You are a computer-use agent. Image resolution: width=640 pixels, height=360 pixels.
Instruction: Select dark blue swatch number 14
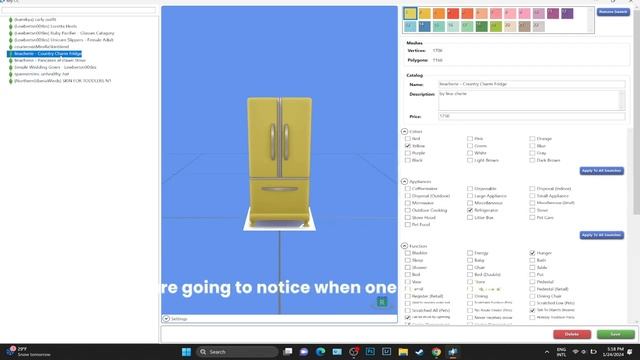424,27
